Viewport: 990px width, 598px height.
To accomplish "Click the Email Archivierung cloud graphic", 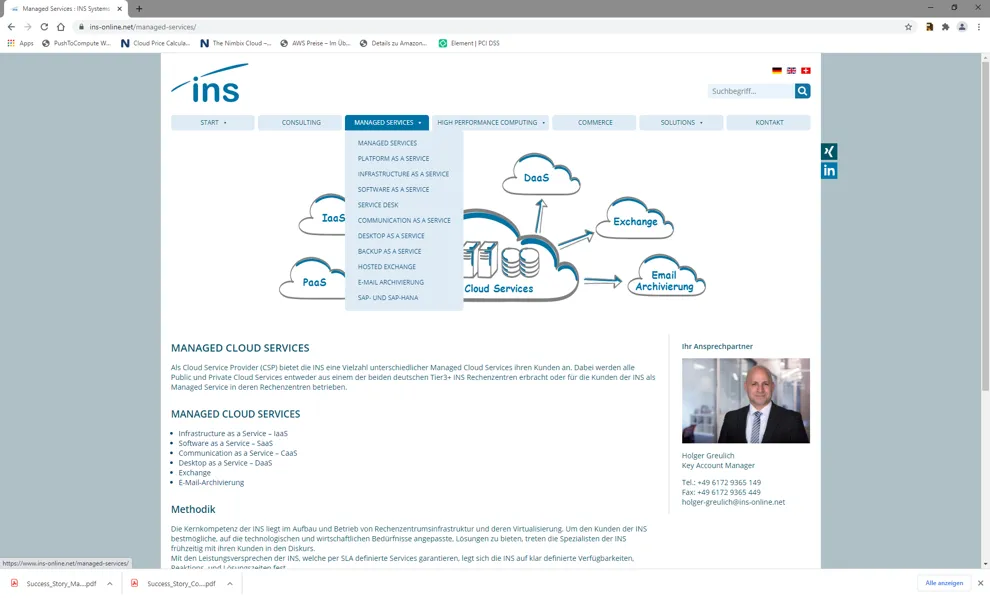I will pyautogui.click(x=665, y=276).
